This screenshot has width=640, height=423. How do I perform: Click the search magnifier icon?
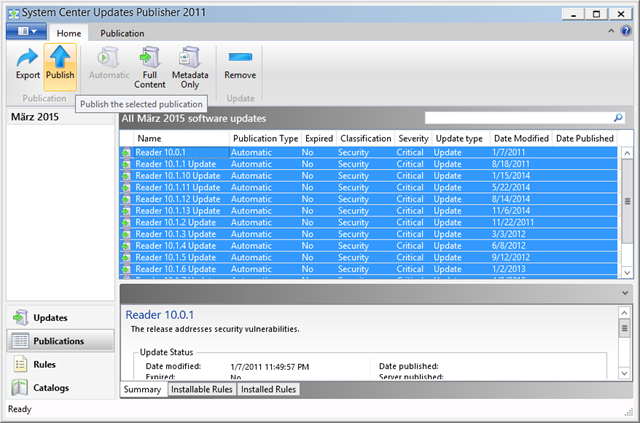click(618, 118)
